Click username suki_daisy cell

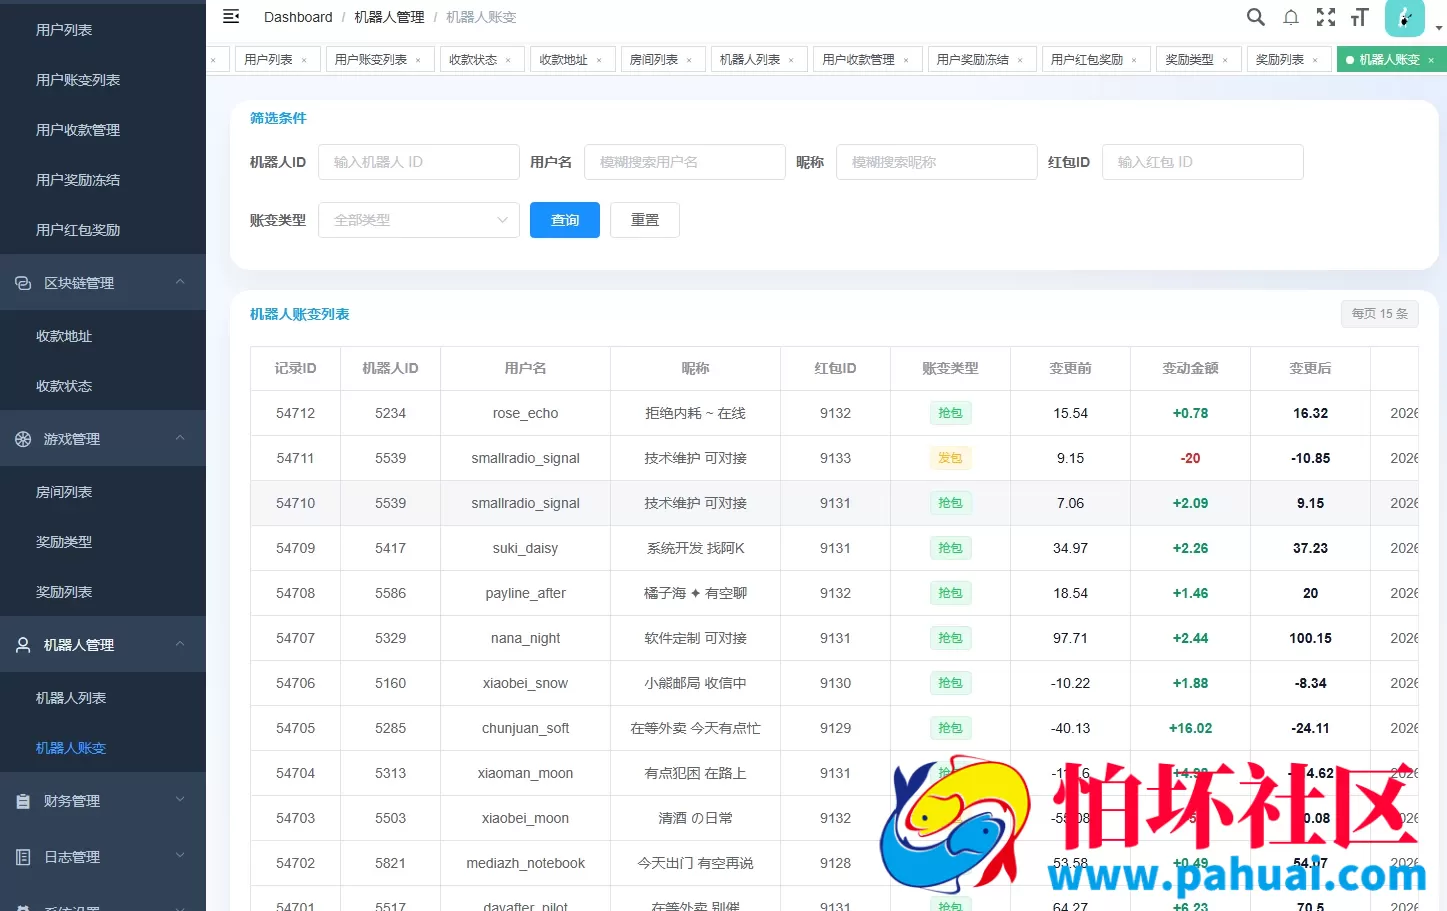coord(525,548)
